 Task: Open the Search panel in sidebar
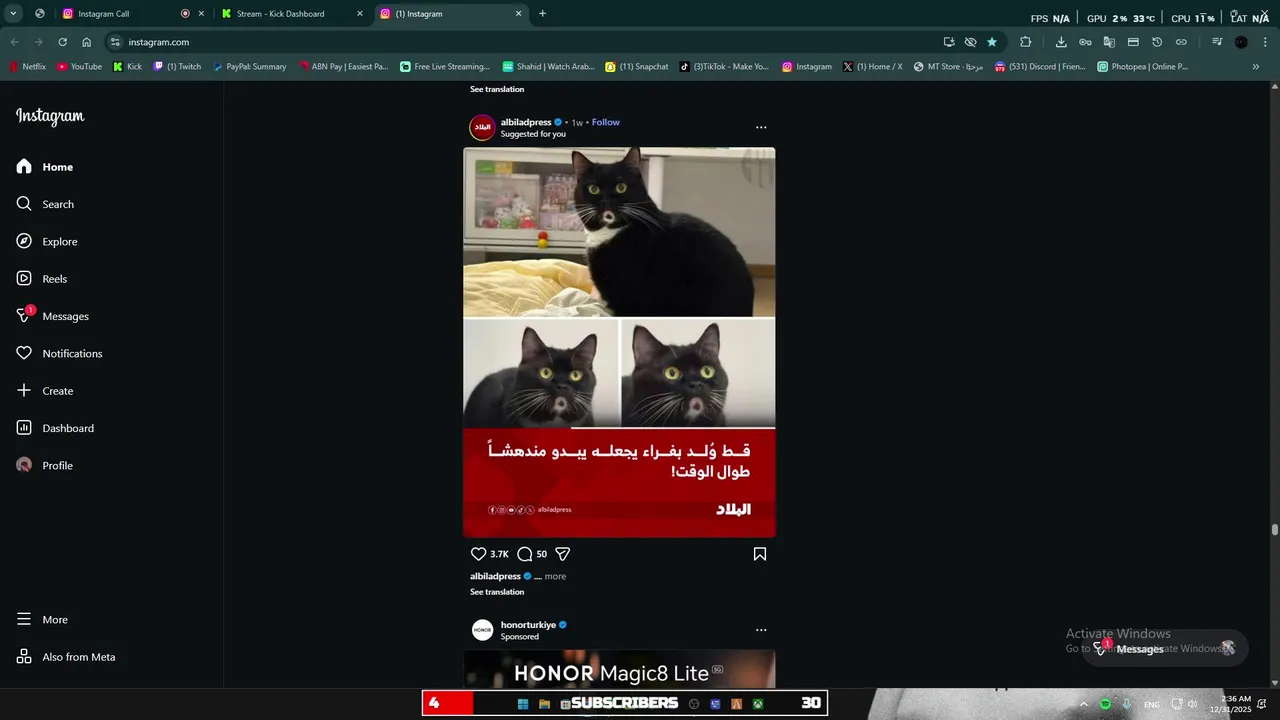(45, 204)
